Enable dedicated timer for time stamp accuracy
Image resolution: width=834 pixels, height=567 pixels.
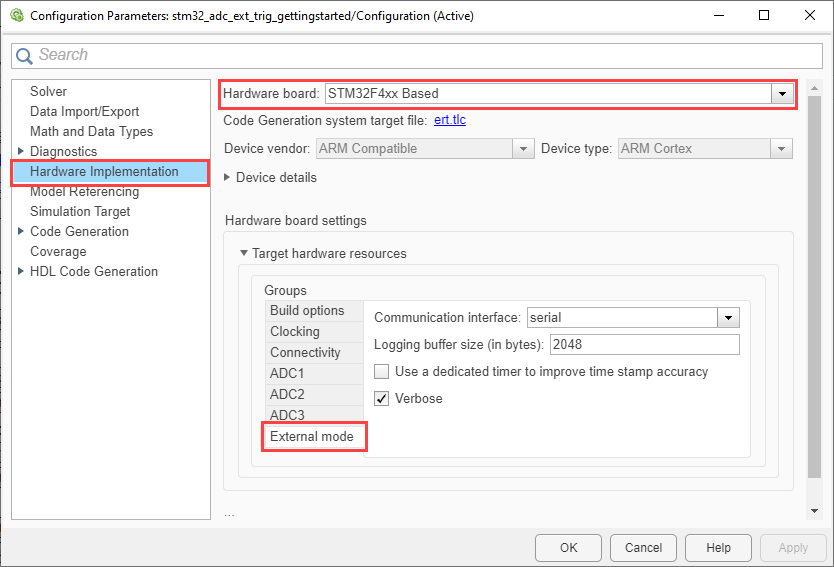[x=382, y=372]
